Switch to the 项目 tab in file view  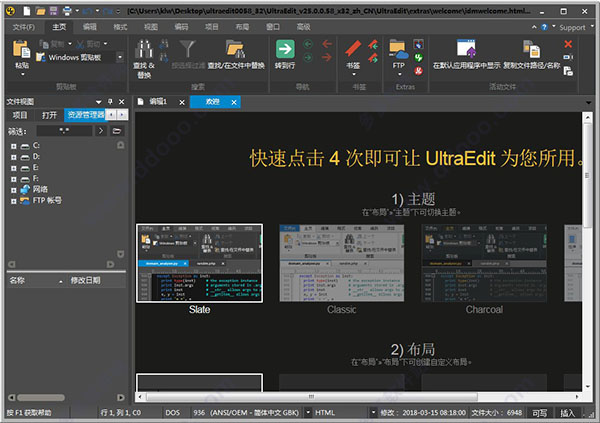[x=20, y=115]
